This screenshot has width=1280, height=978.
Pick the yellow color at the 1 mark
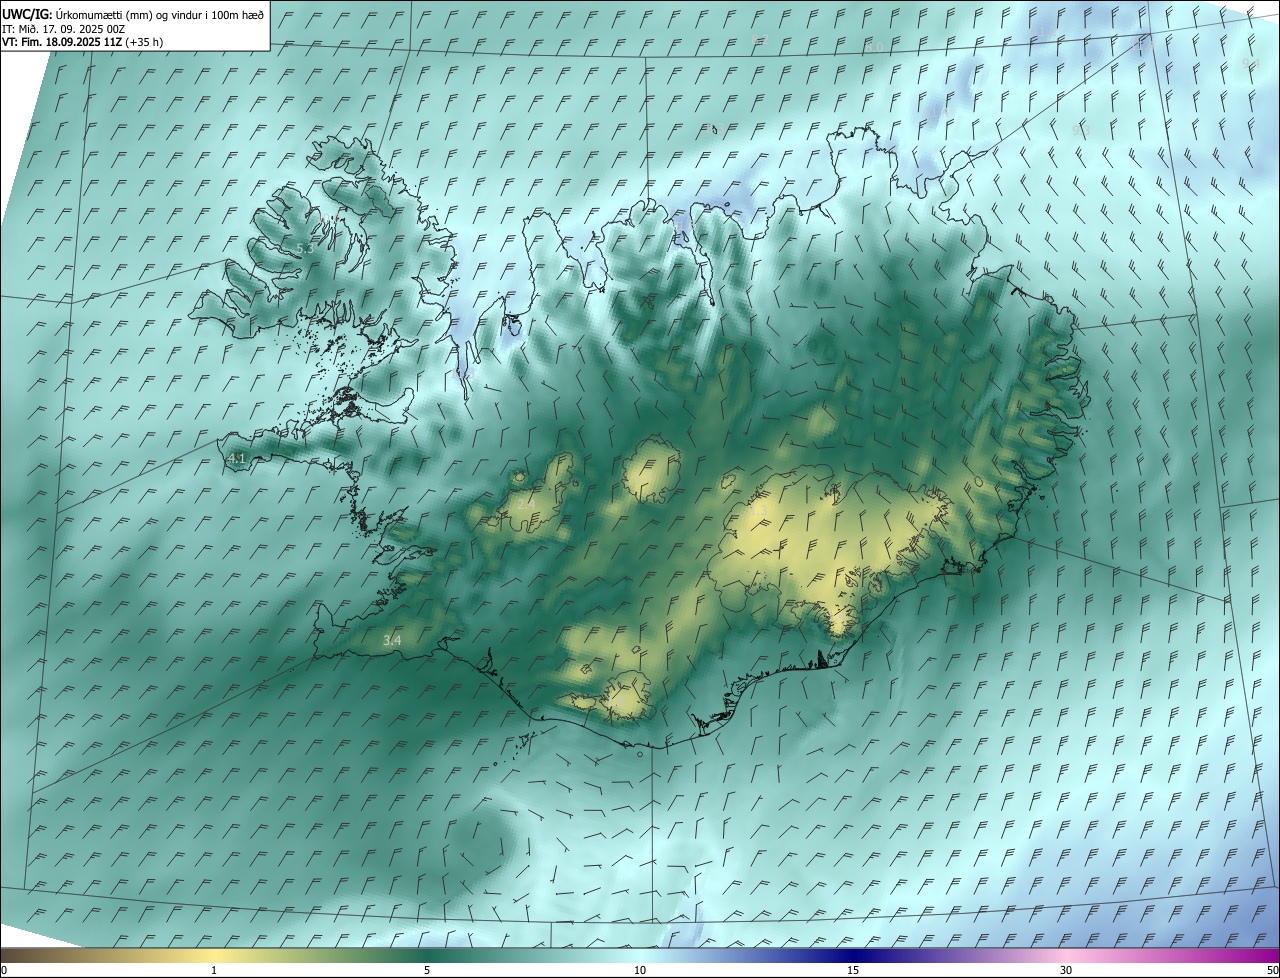click(x=214, y=955)
